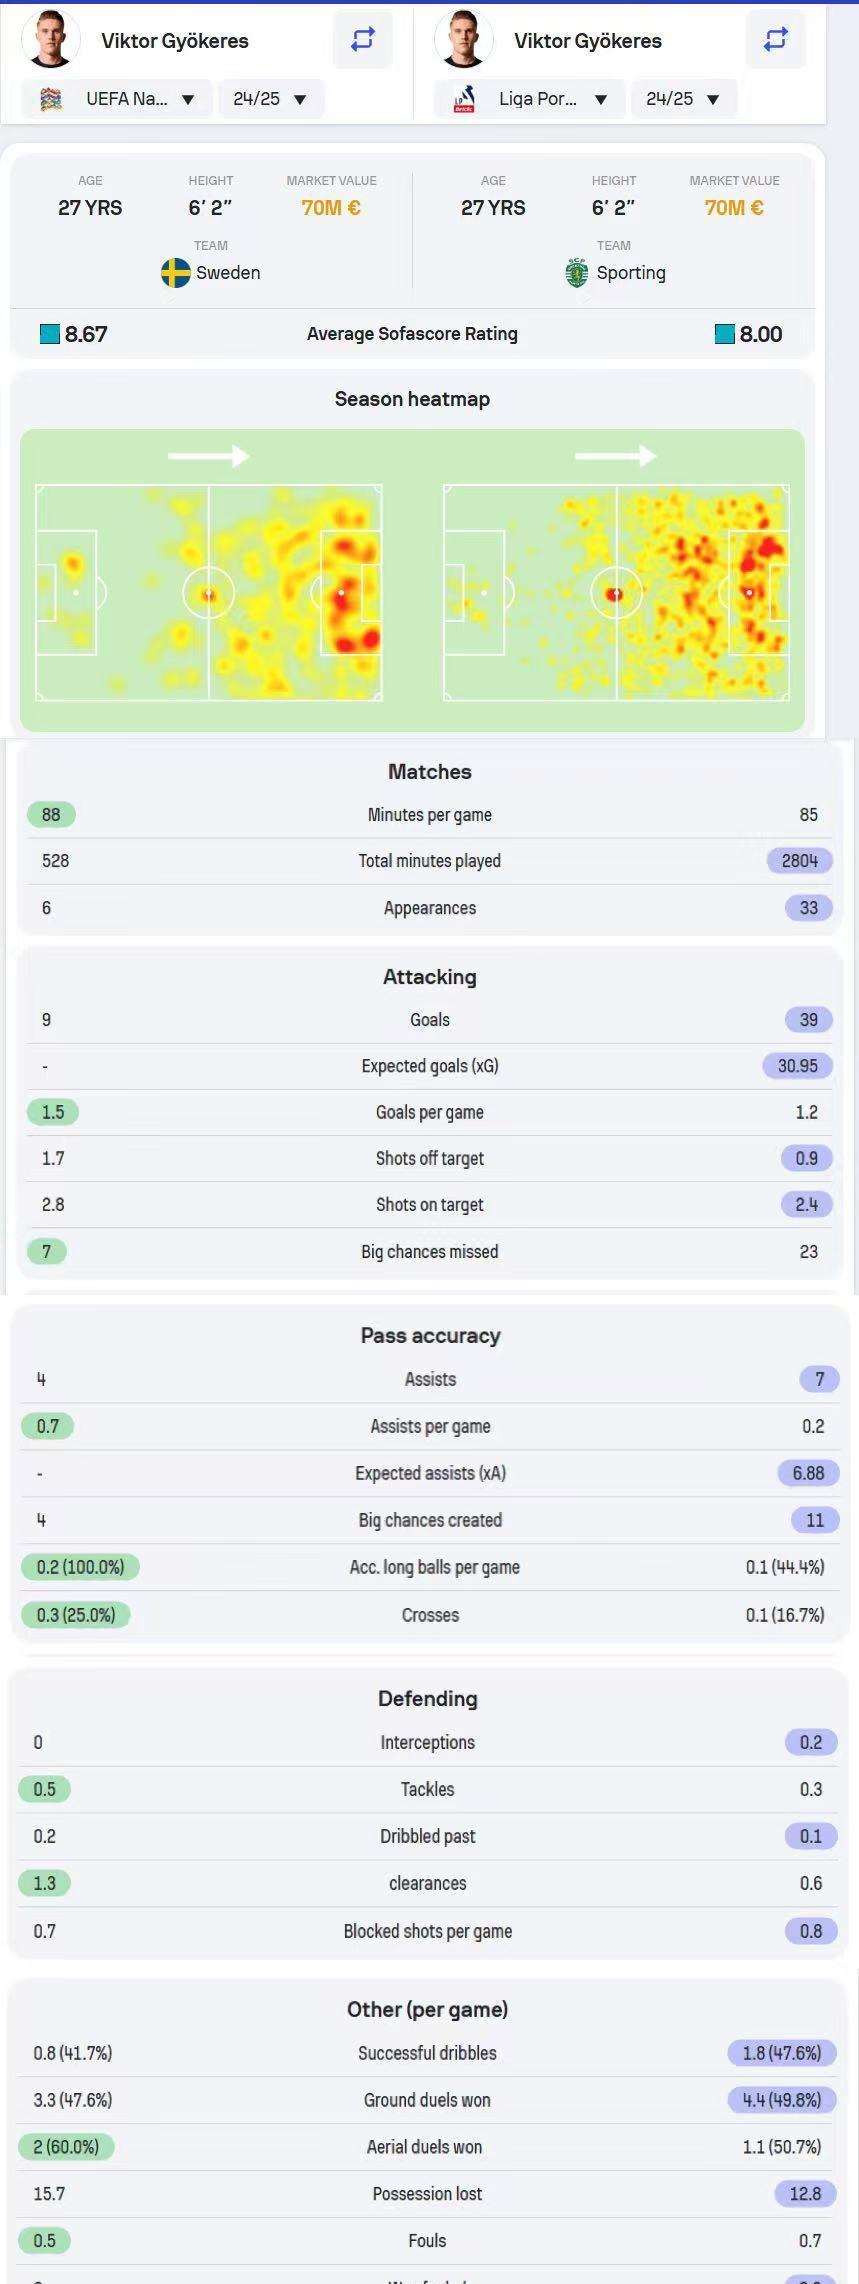
Task: Open the Sporting team link
Action: tap(615, 273)
